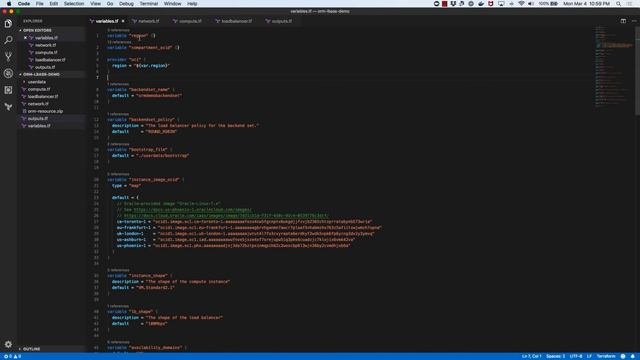Open the Terraform view icon in activity bar
640x360 pixels.
tap(8, 107)
